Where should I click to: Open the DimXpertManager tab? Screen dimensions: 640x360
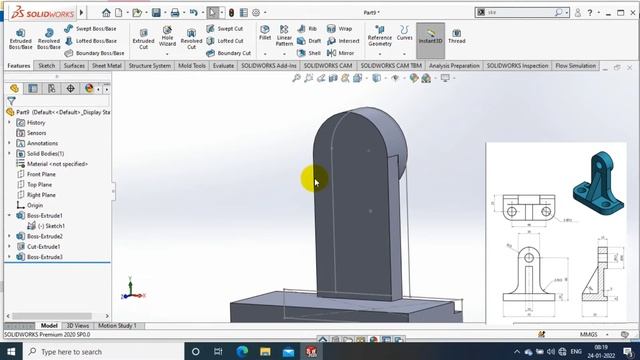click(x=71, y=88)
